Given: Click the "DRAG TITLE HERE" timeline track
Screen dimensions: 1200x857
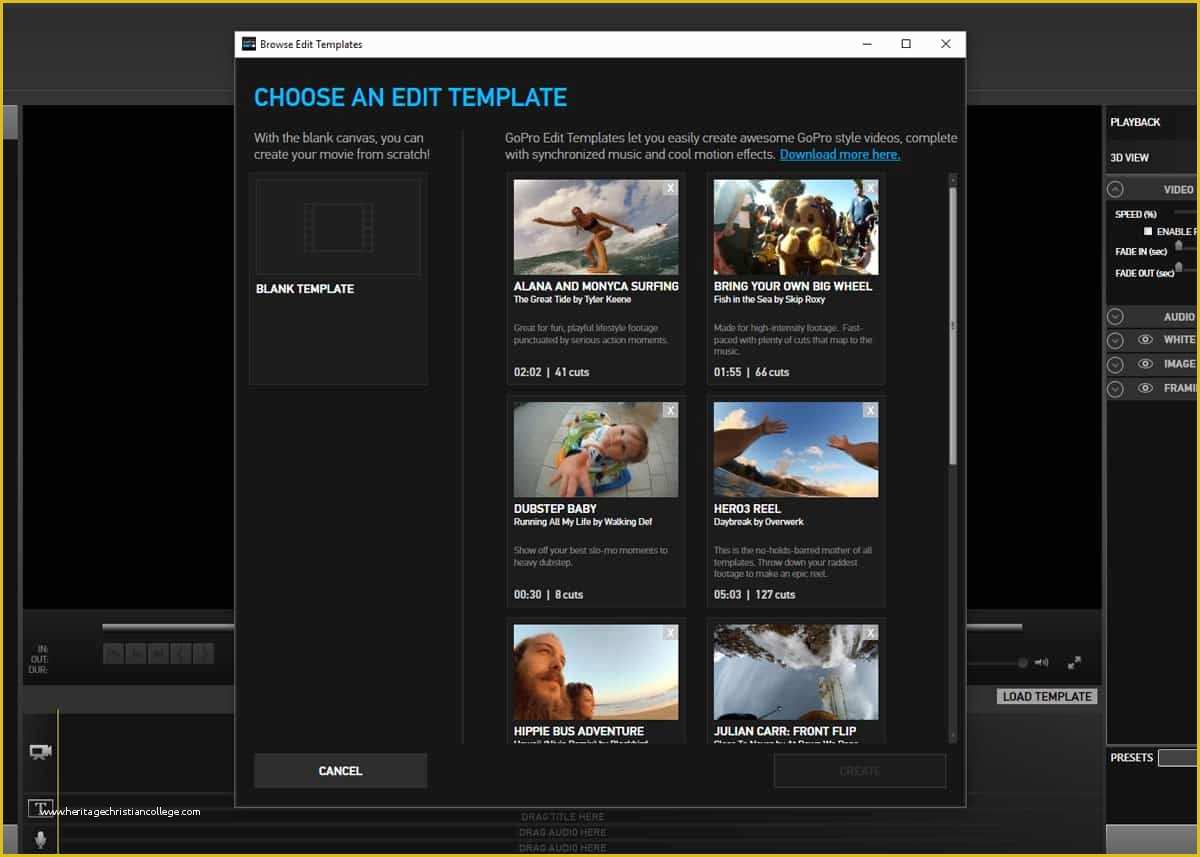Looking at the screenshot, I should coord(562,817).
